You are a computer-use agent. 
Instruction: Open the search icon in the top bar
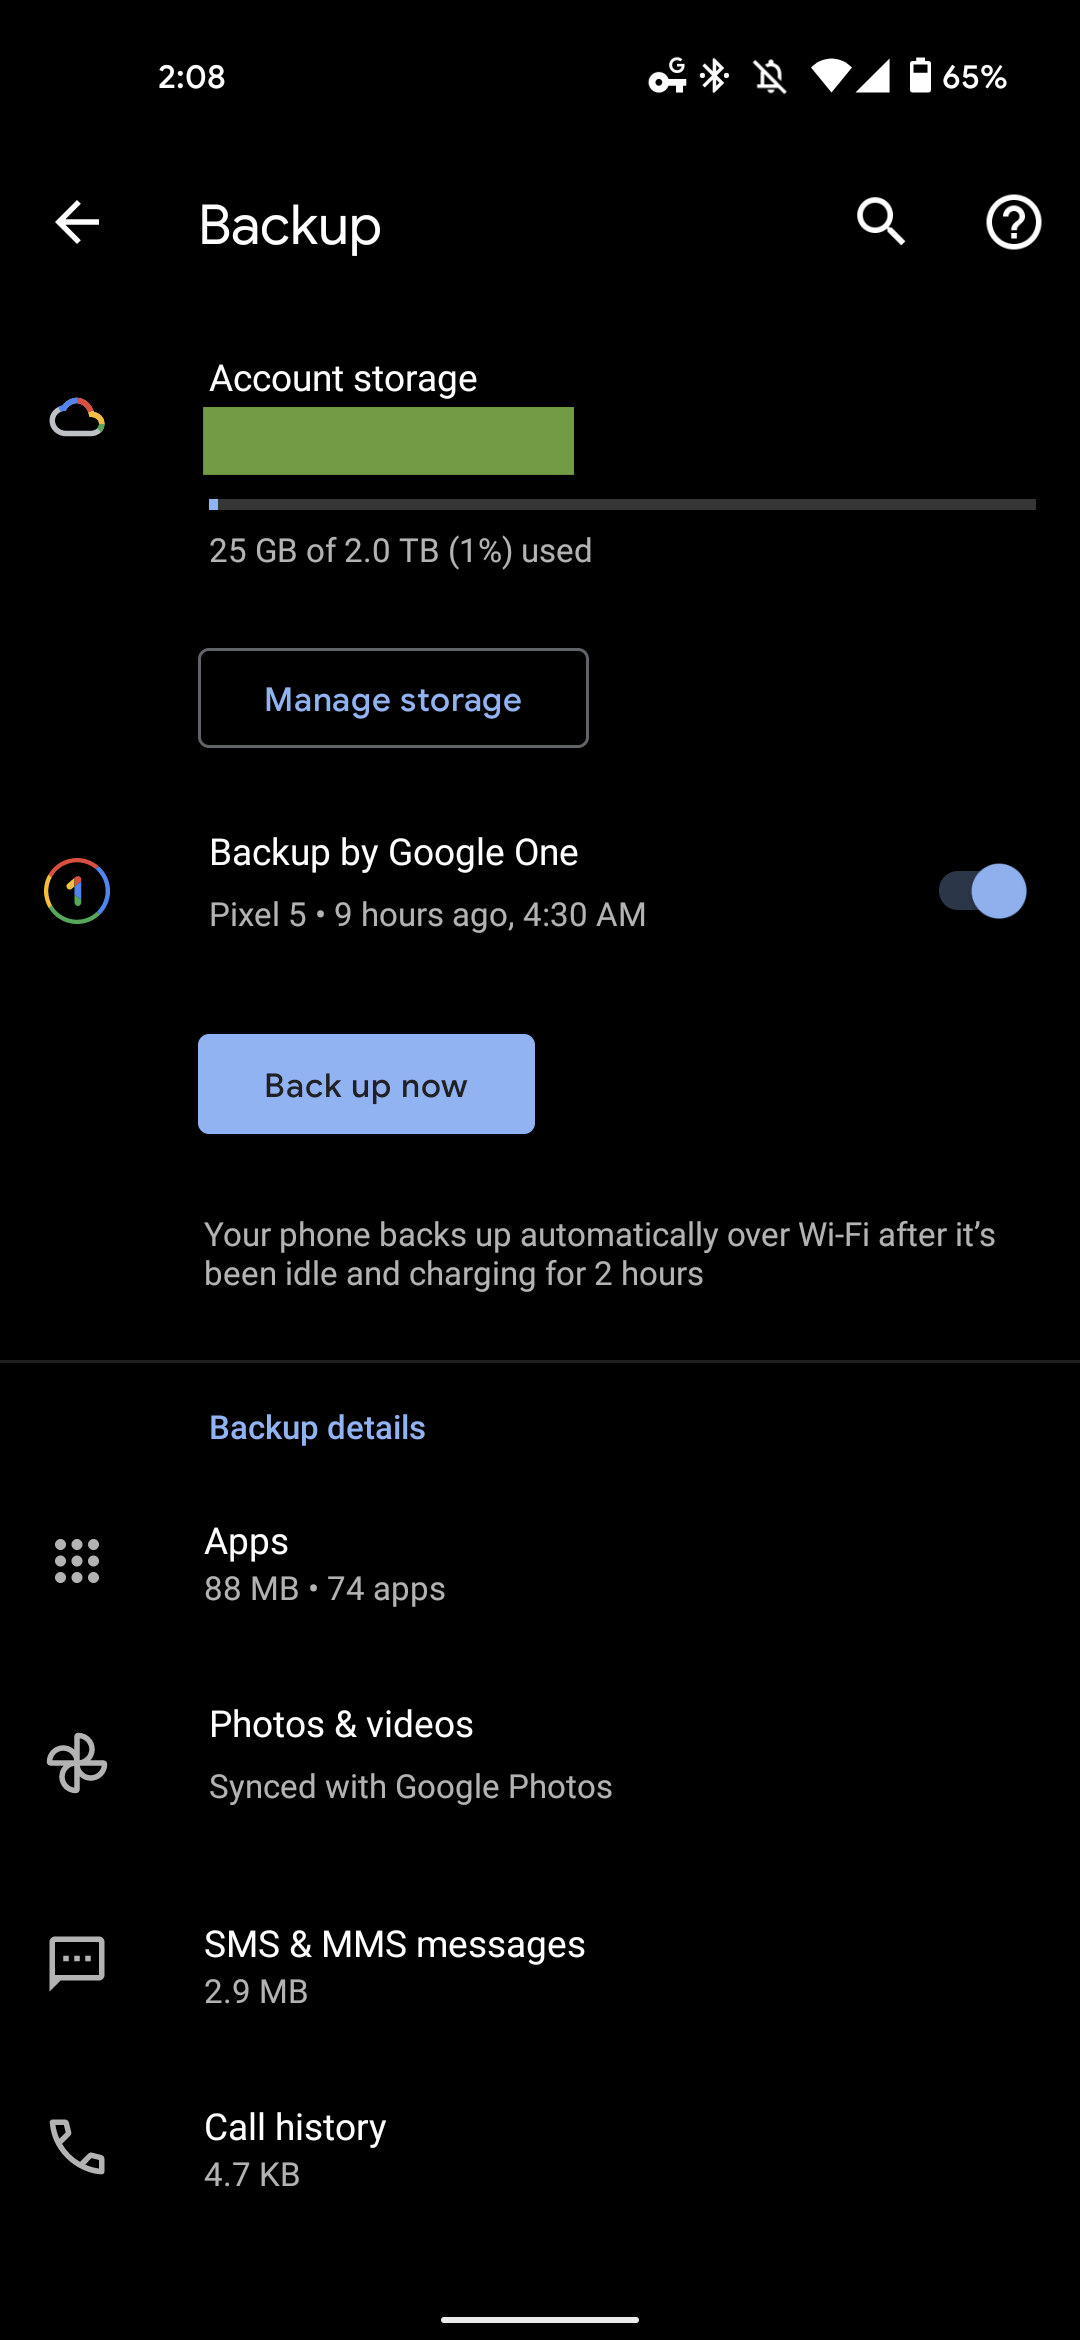pos(879,222)
